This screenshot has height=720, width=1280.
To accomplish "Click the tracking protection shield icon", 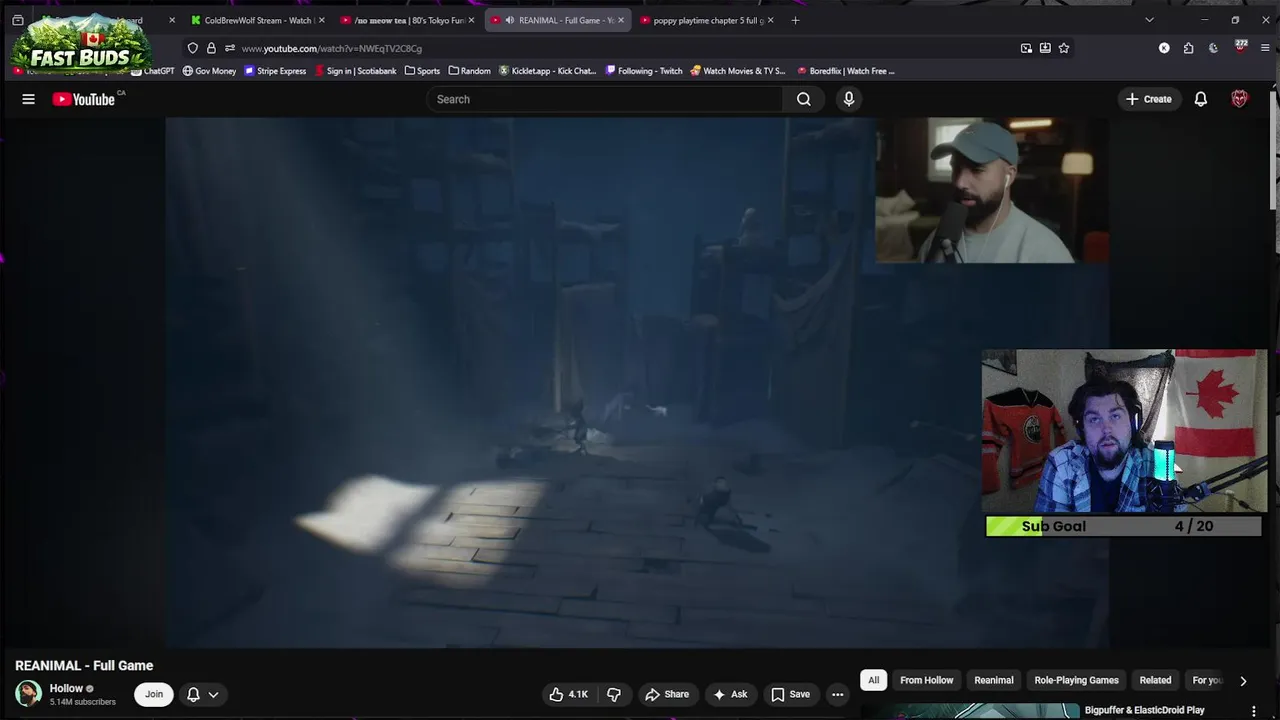I will (x=193, y=48).
